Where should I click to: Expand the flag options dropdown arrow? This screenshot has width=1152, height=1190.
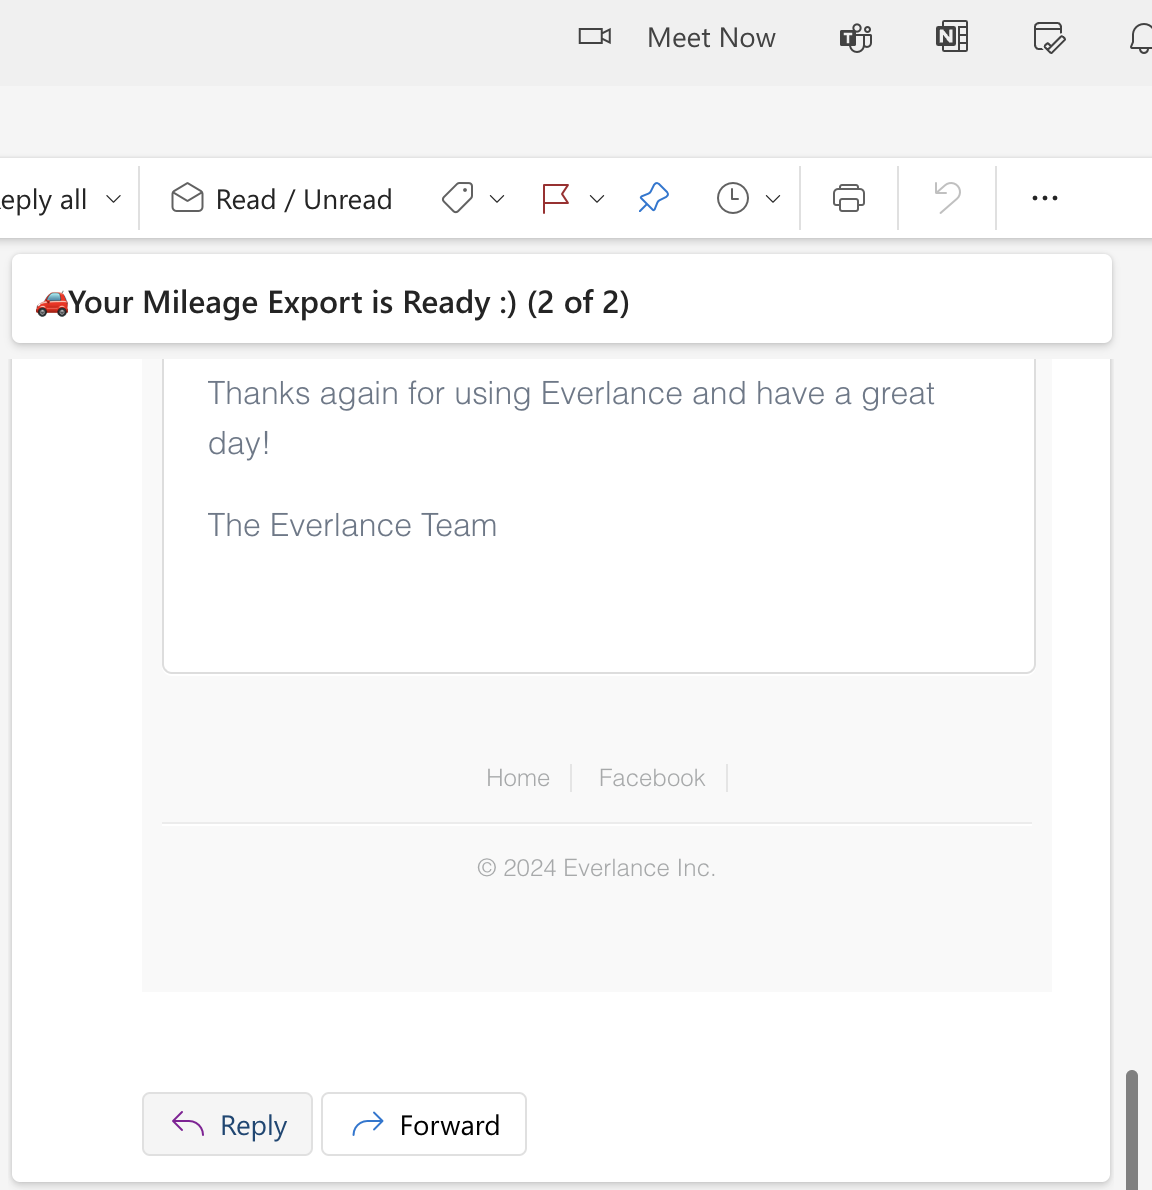pos(597,199)
